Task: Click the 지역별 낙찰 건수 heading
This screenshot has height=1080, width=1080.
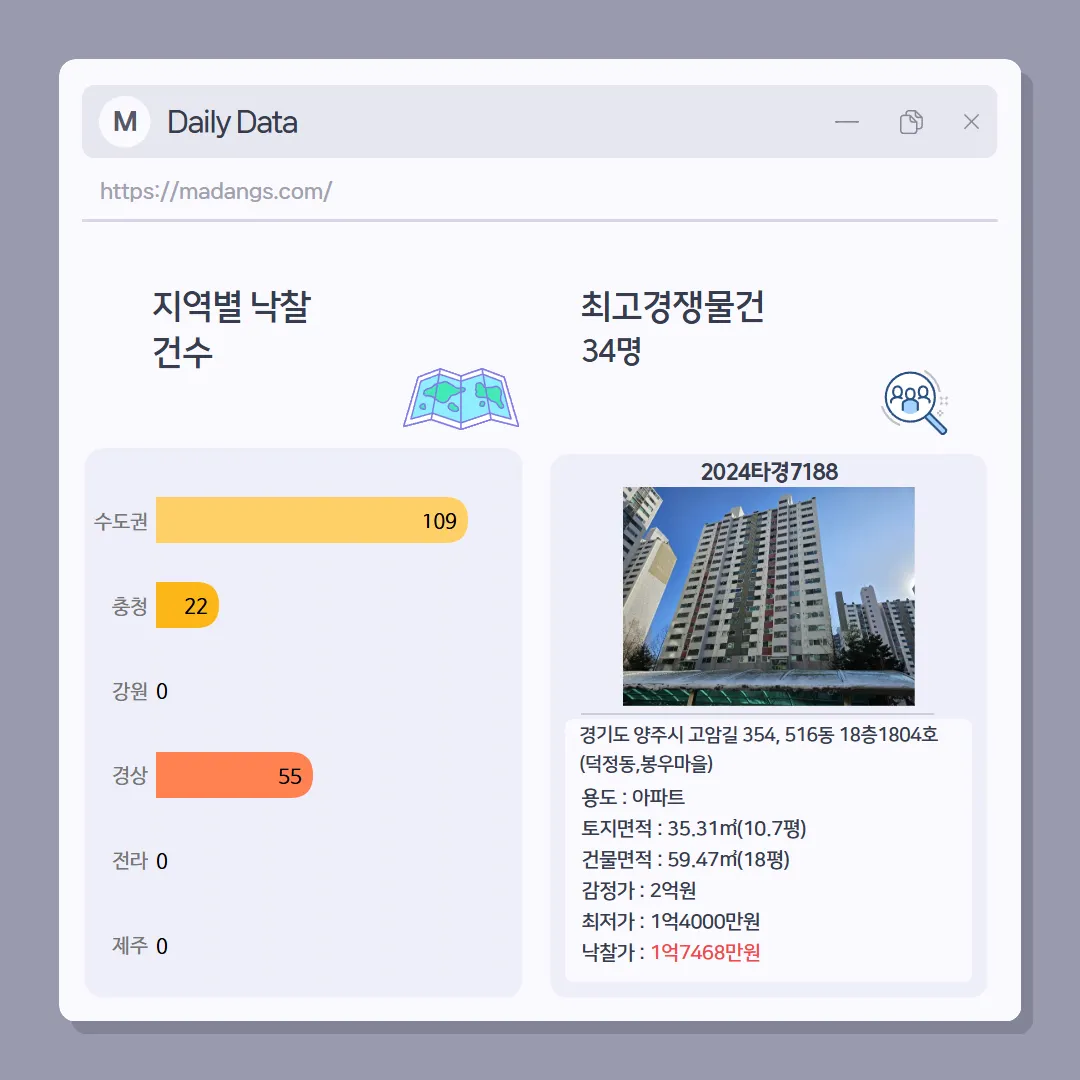Action: 231,329
